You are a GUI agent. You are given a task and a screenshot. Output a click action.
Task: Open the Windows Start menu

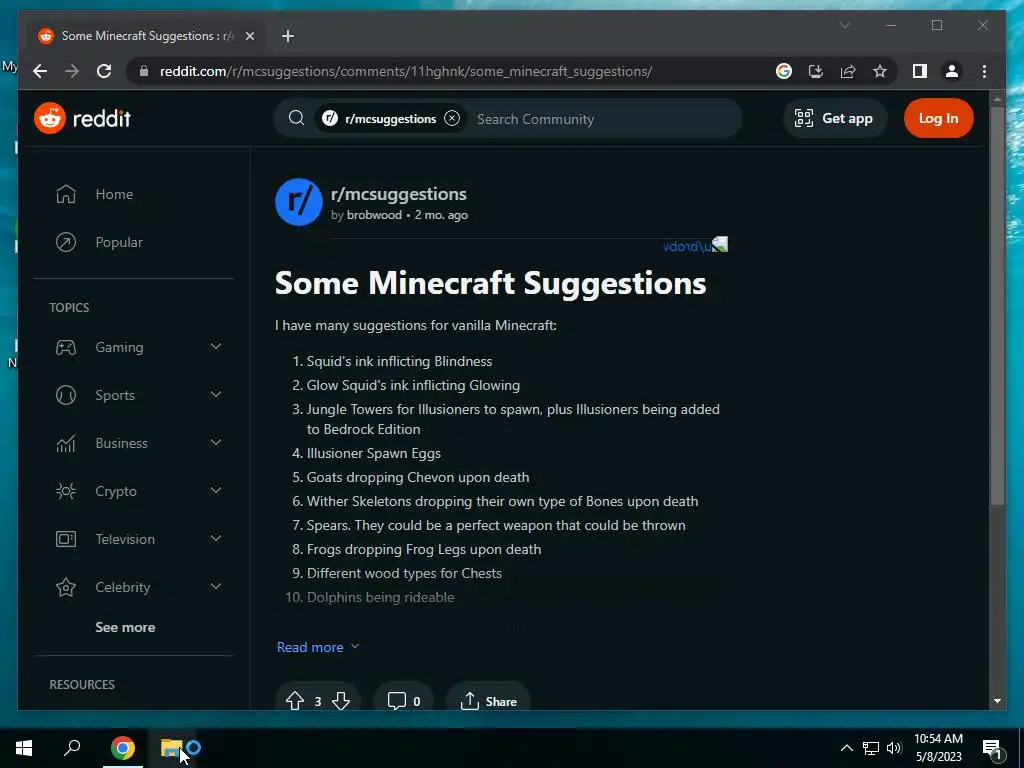coord(24,748)
